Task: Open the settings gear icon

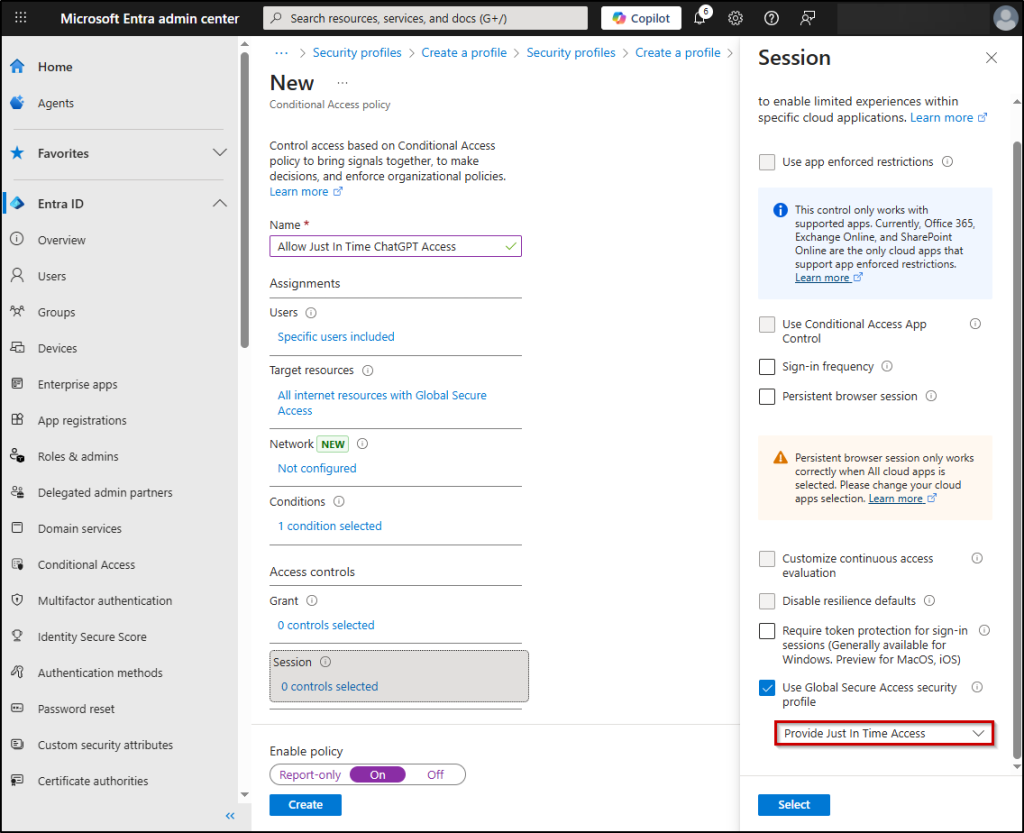Action: pyautogui.click(x=735, y=19)
